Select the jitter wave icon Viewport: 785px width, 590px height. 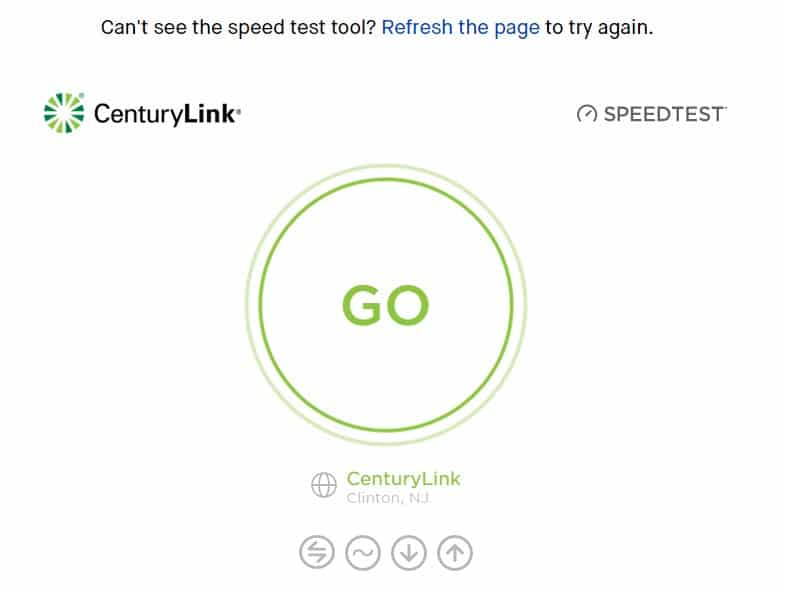(x=362, y=552)
